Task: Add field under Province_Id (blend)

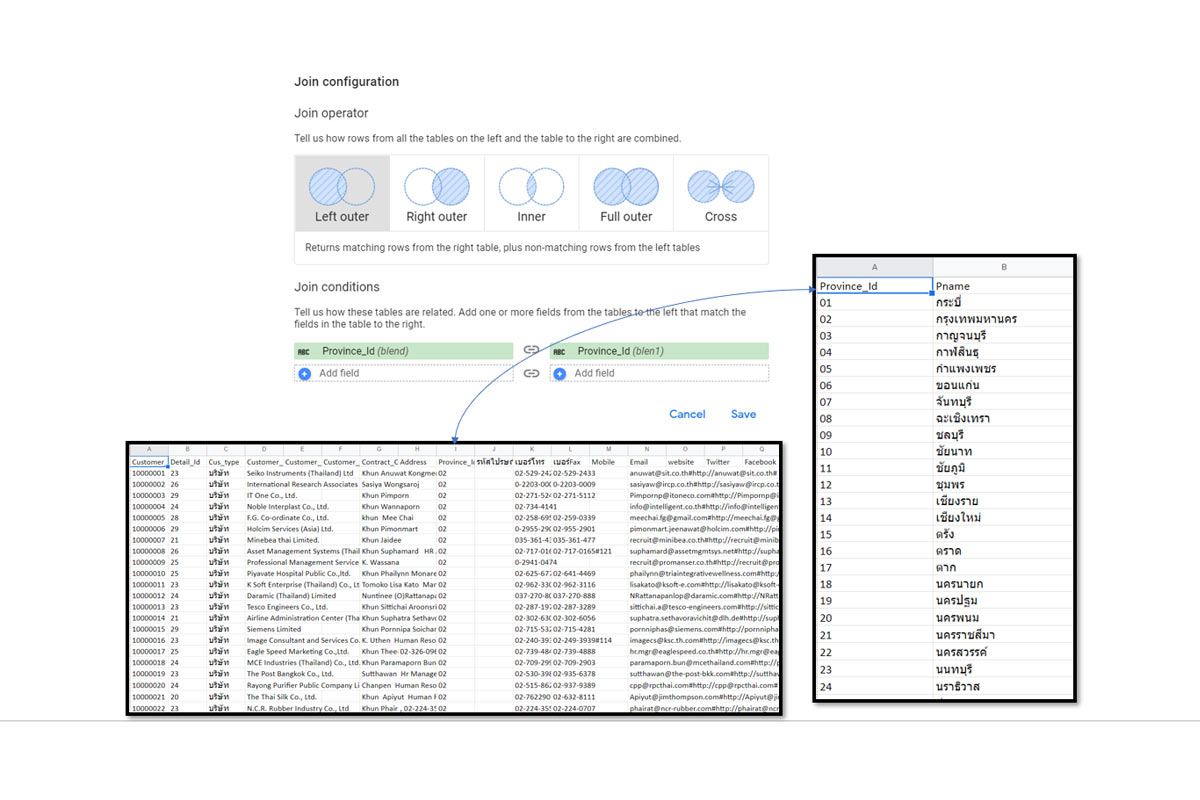Action: (404, 373)
